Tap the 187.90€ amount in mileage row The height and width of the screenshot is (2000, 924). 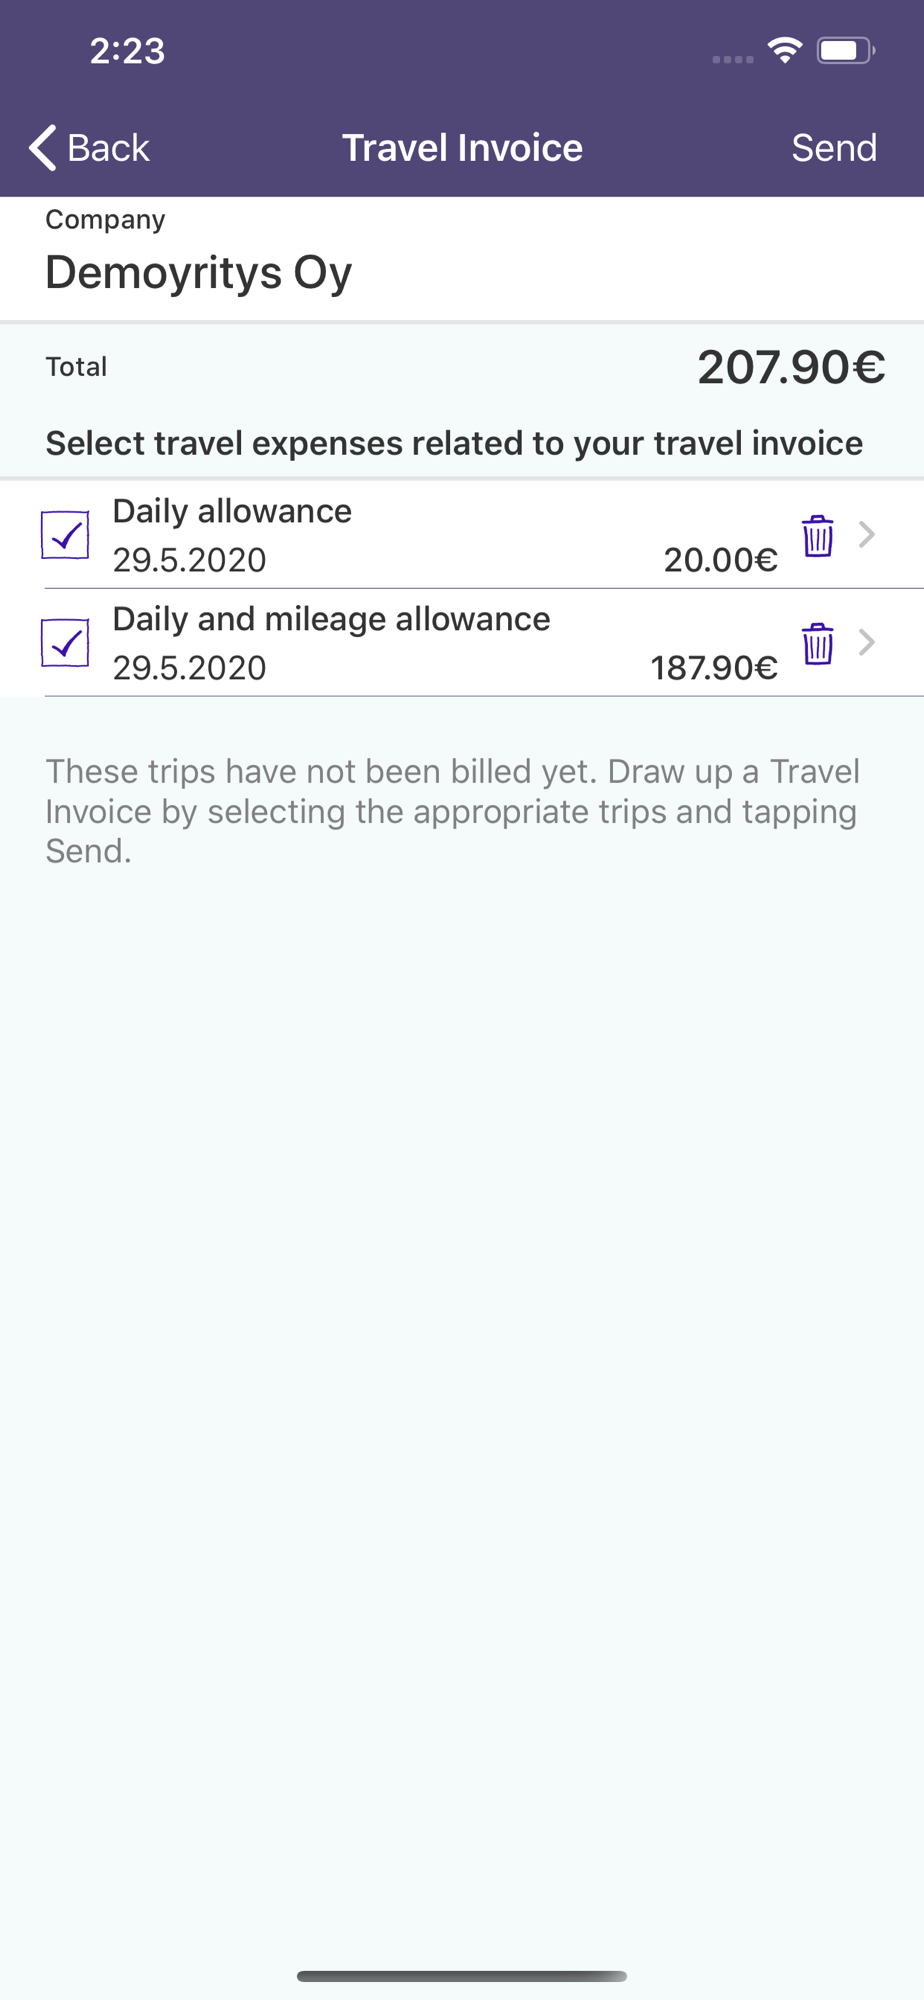click(x=714, y=668)
